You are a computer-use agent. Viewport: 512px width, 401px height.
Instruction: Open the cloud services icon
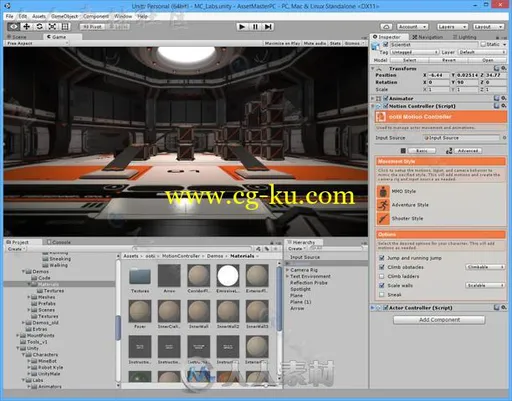(x=386, y=27)
